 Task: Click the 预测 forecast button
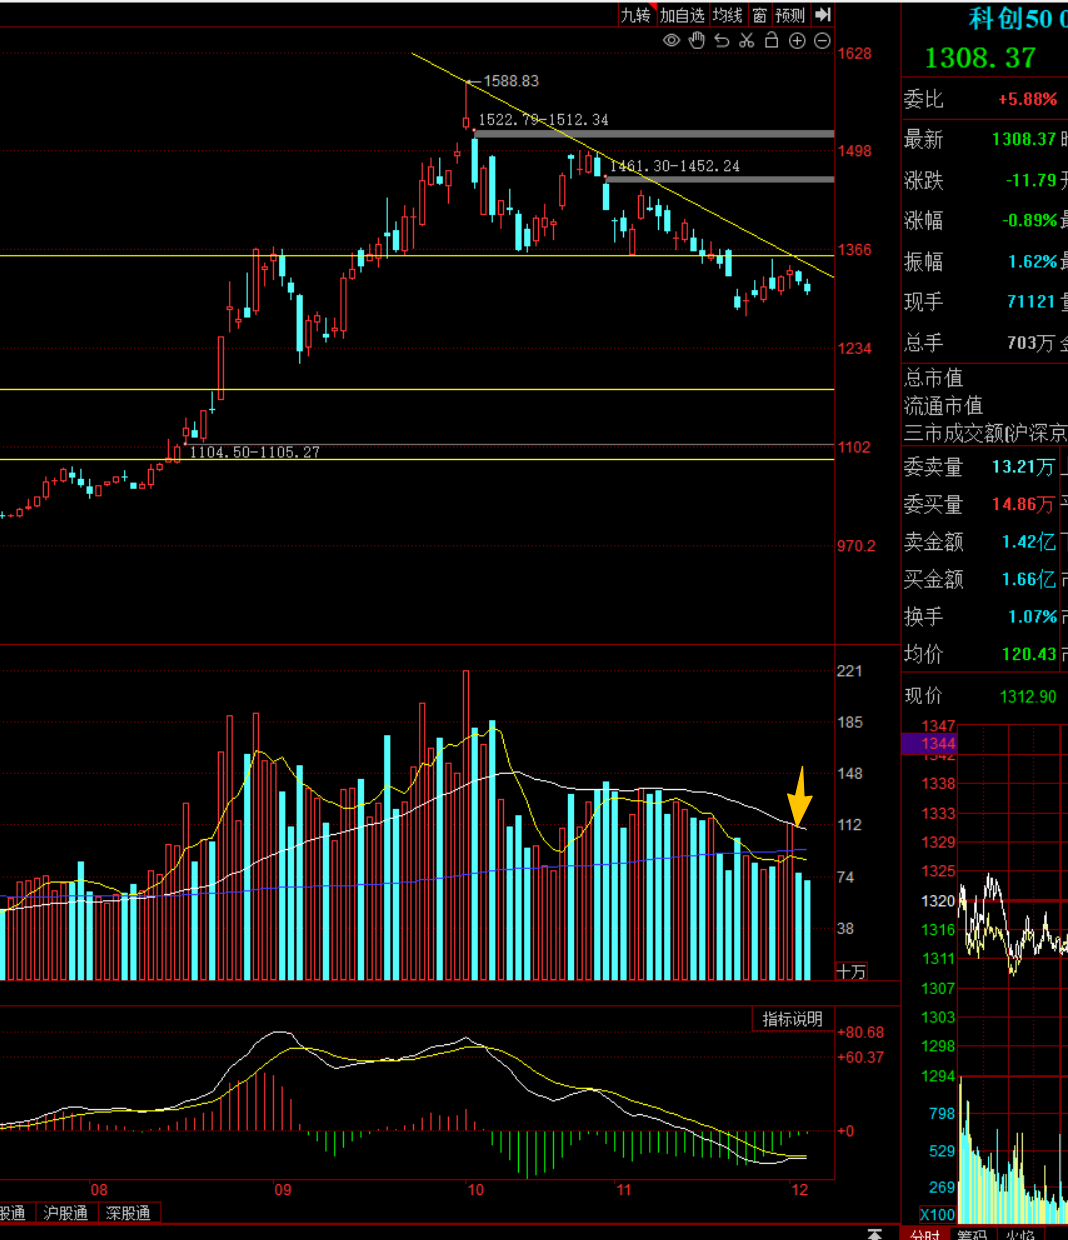click(x=790, y=15)
